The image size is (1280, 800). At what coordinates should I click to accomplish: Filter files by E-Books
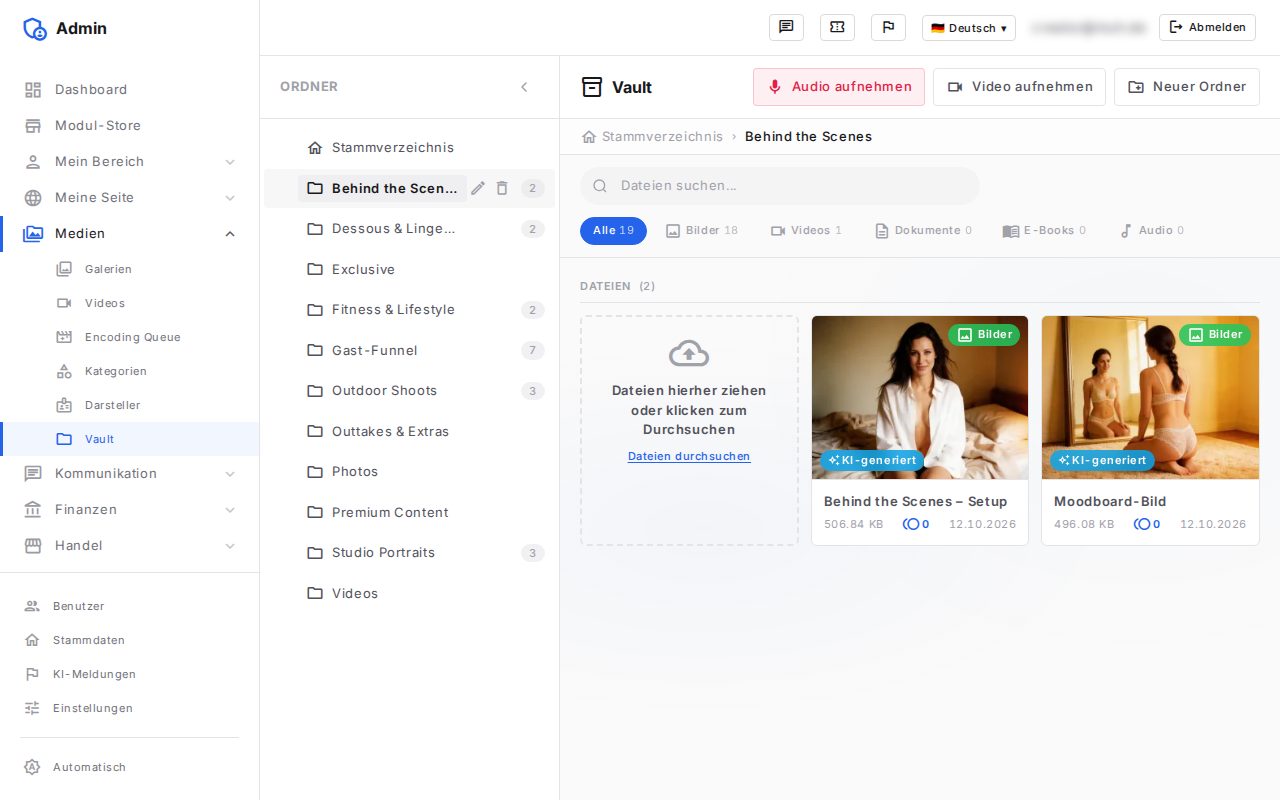click(1044, 231)
